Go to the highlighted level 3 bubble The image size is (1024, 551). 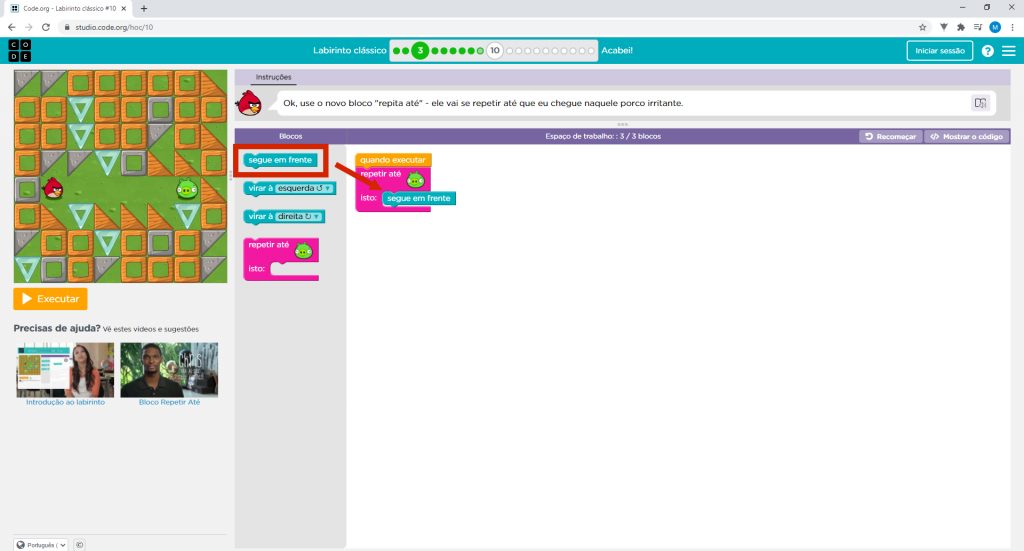[420, 50]
